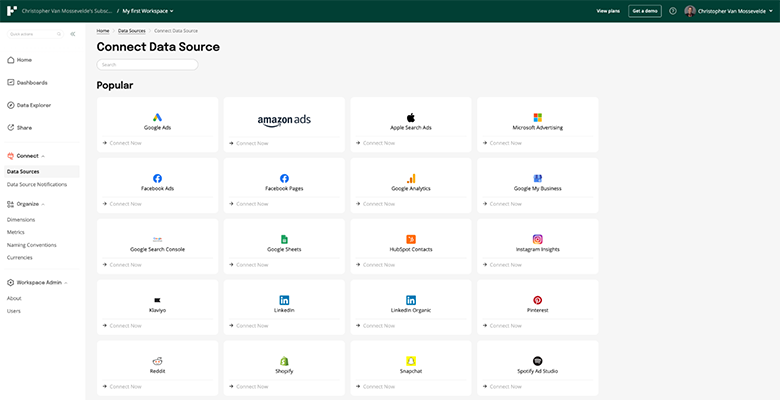Click Connect Now under Google Analytics

(x=376, y=204)
